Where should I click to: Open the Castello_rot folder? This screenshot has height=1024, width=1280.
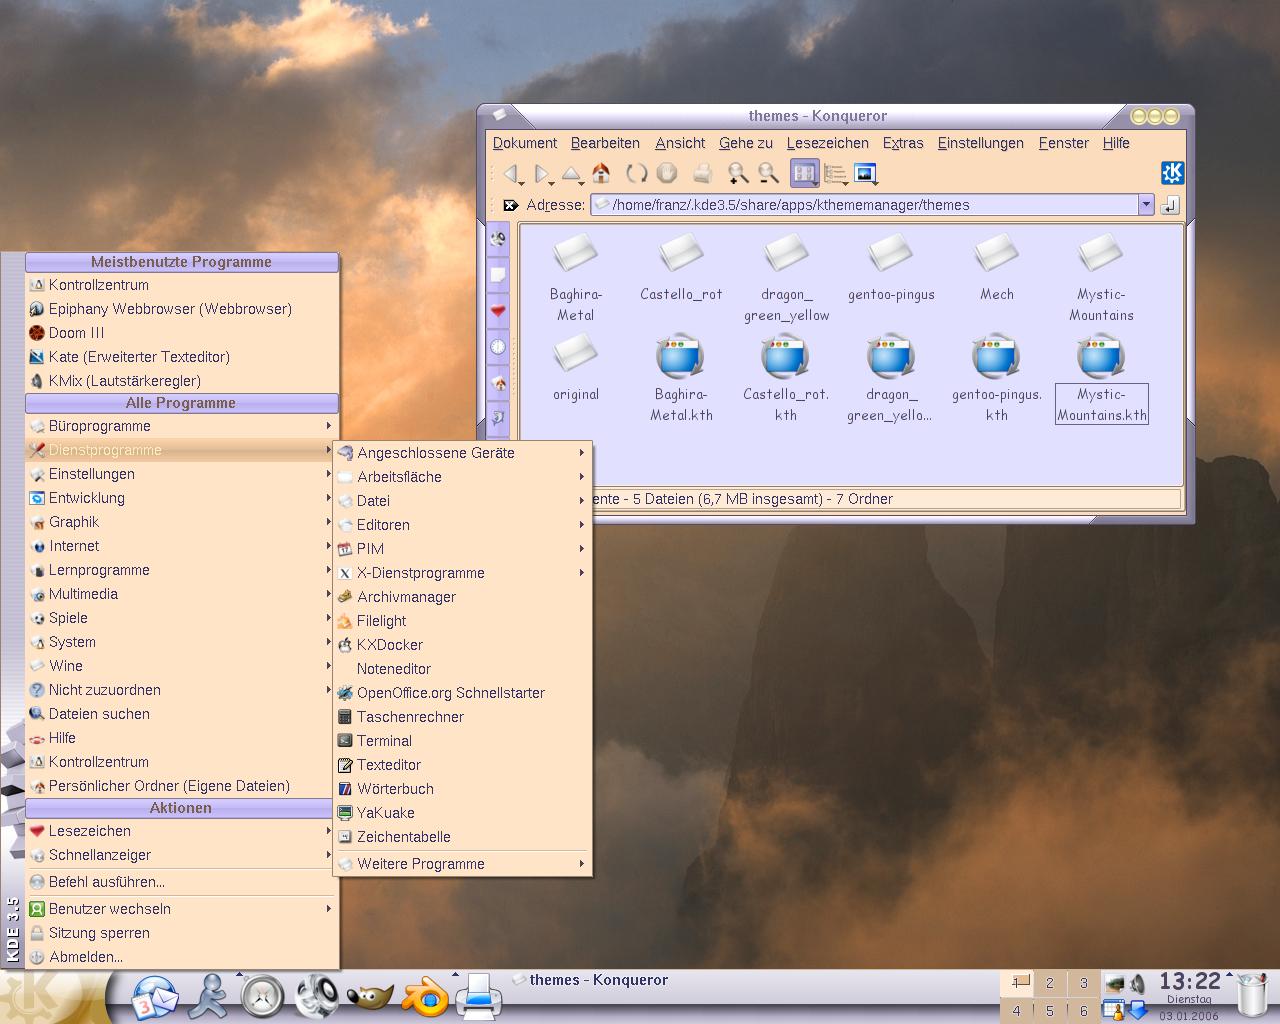click(681, 267)
